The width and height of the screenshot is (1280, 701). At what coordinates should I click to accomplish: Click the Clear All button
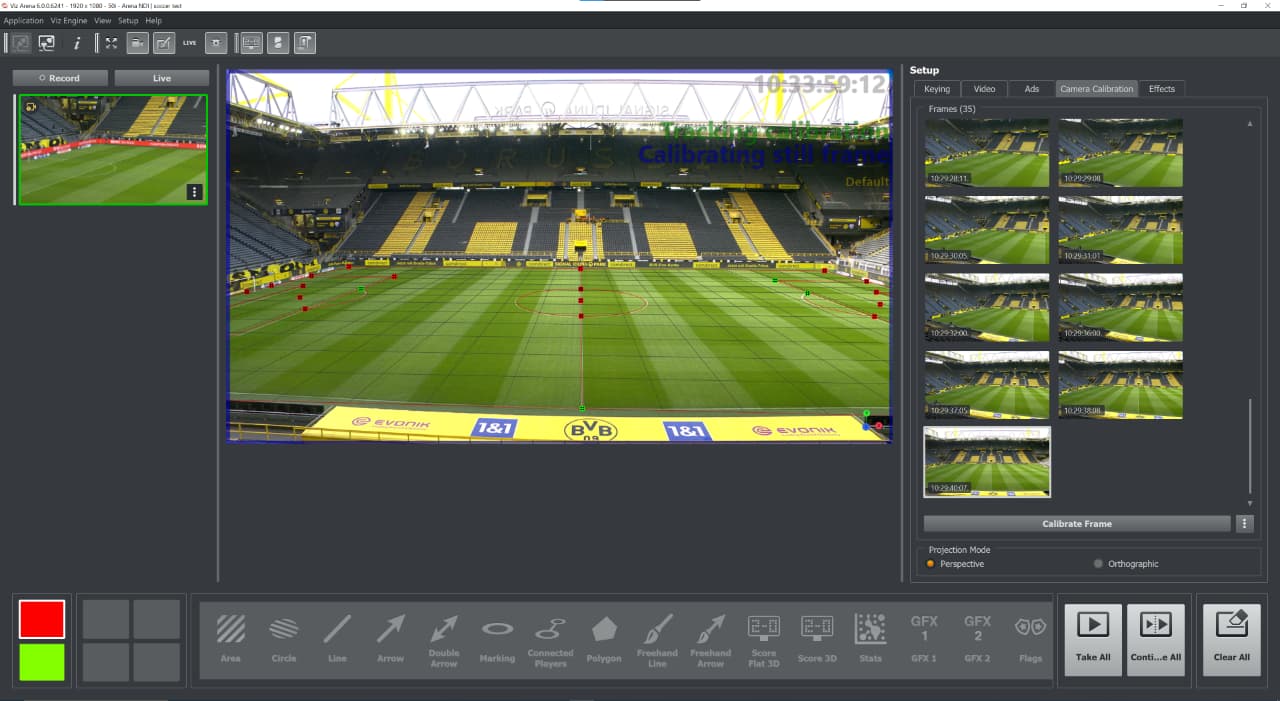click(x=1231, y=640)
